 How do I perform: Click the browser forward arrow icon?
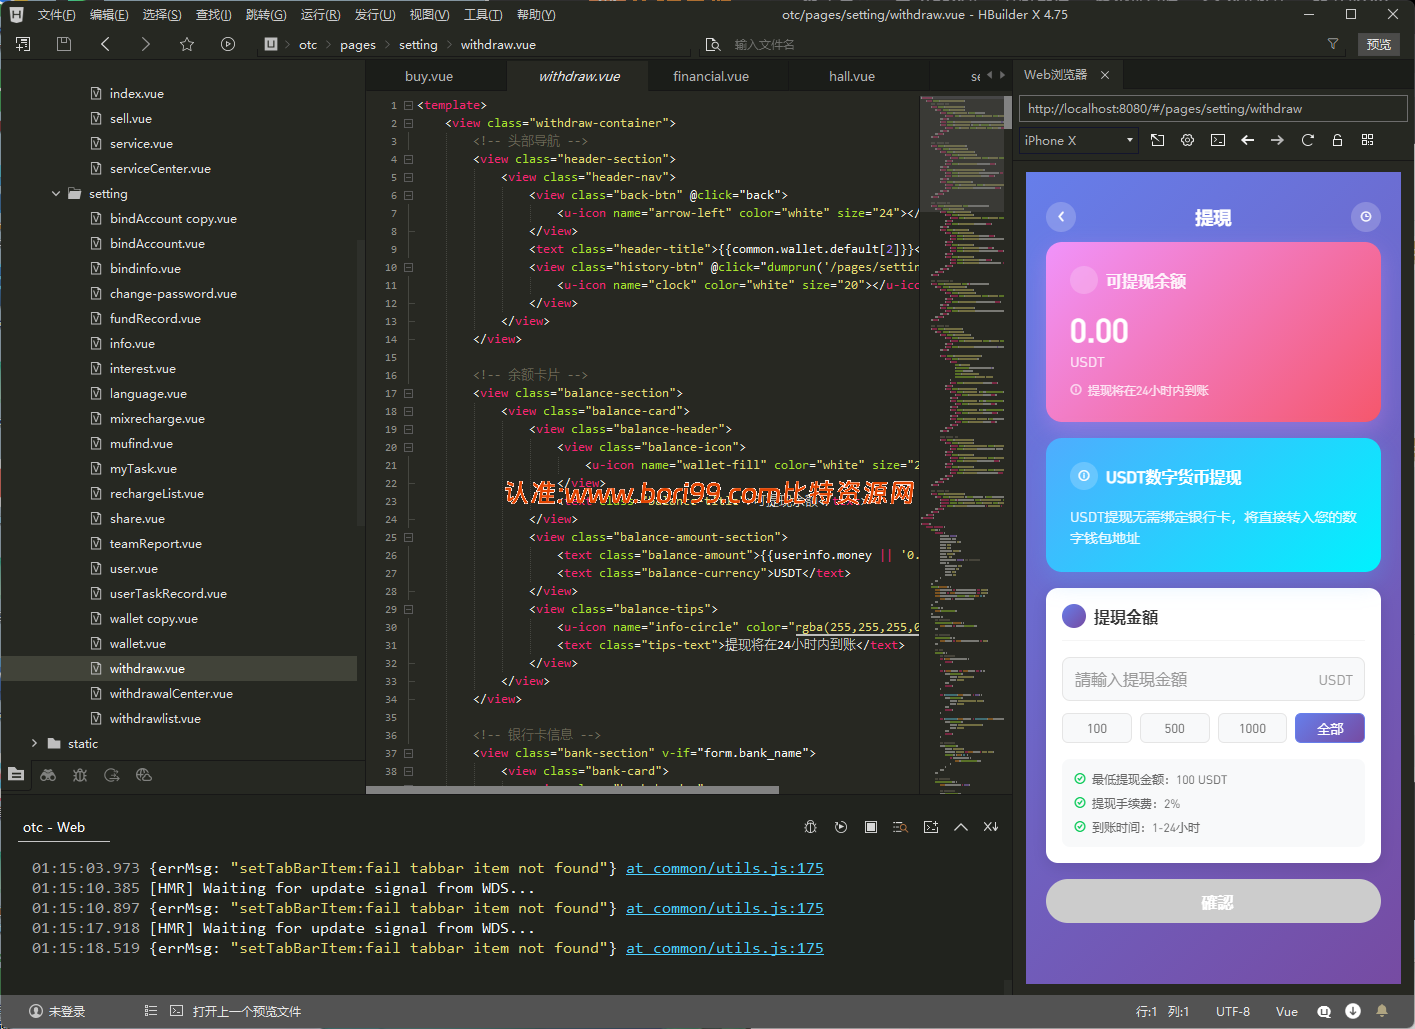tap(1277, 141)
